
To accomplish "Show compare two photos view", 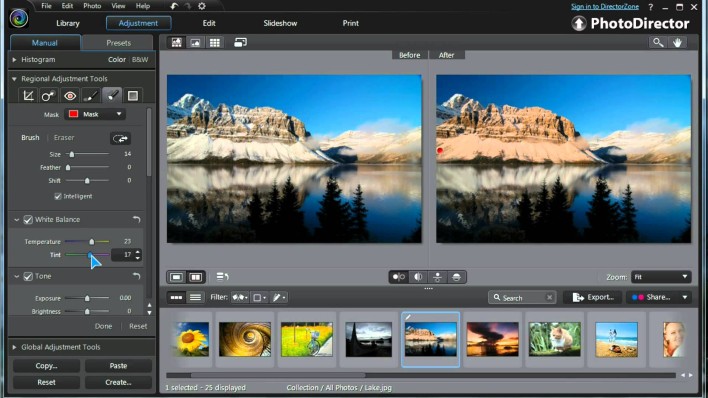I will pyautogui.click(x=196, y=277).
